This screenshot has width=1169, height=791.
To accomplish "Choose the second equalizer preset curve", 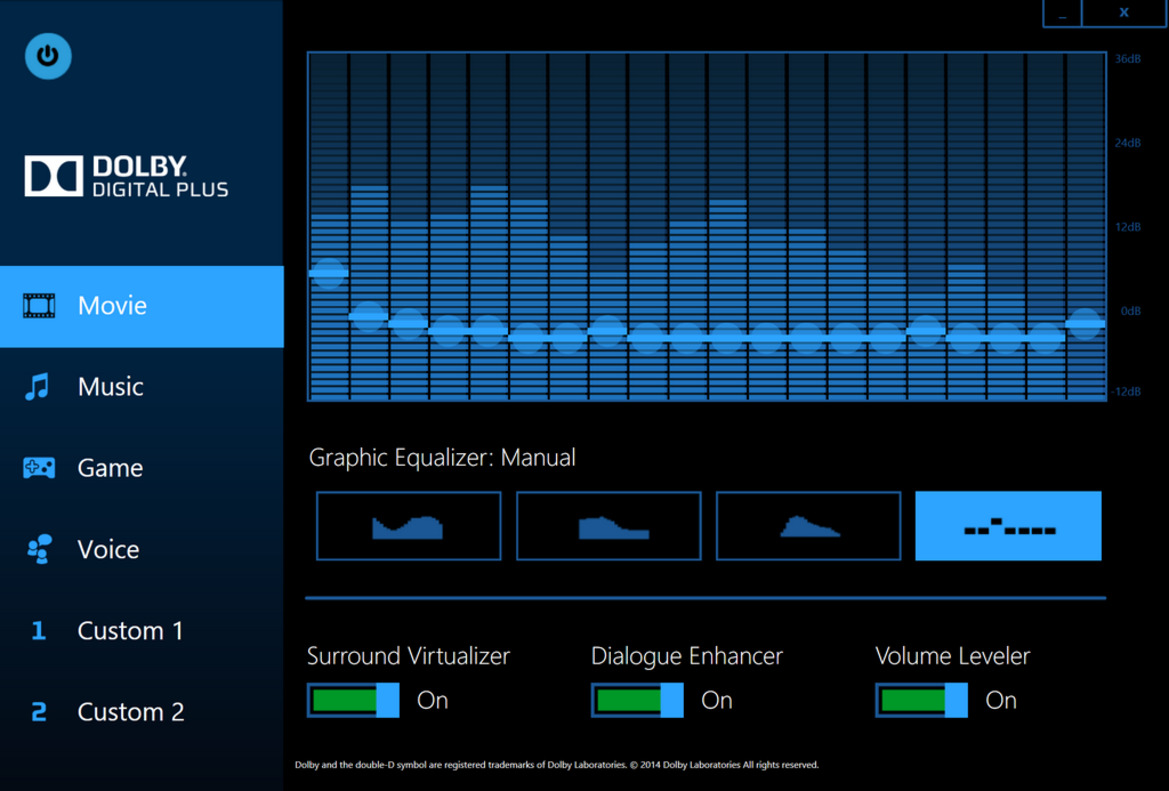I will coord(608,526).
